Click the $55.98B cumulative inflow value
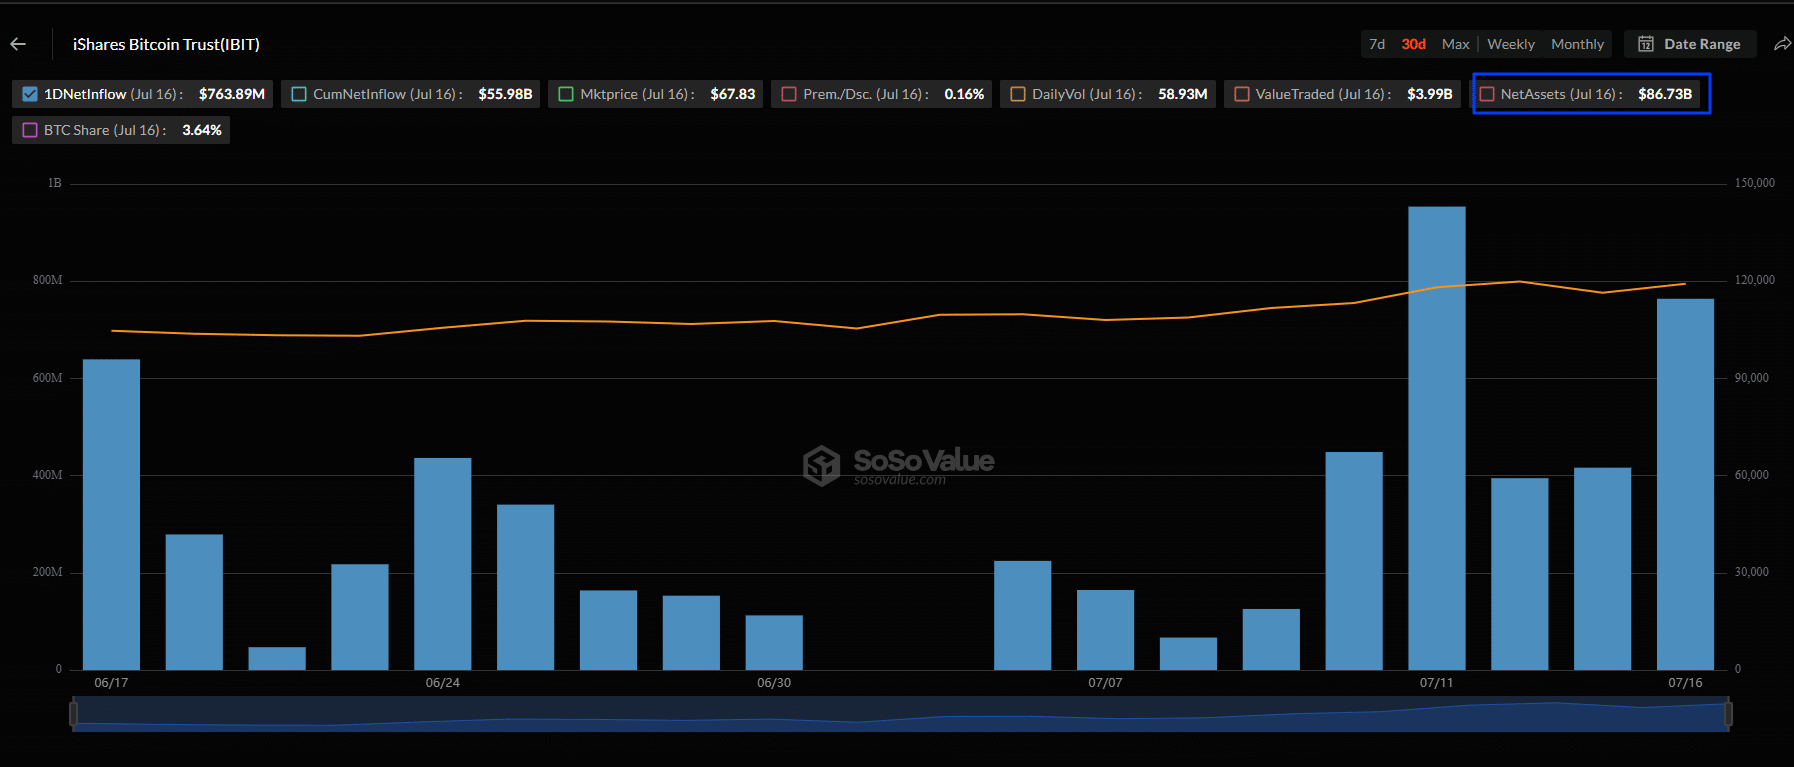Image resolution: width=1794 pixels, height=767 pixels. (505, 94)
